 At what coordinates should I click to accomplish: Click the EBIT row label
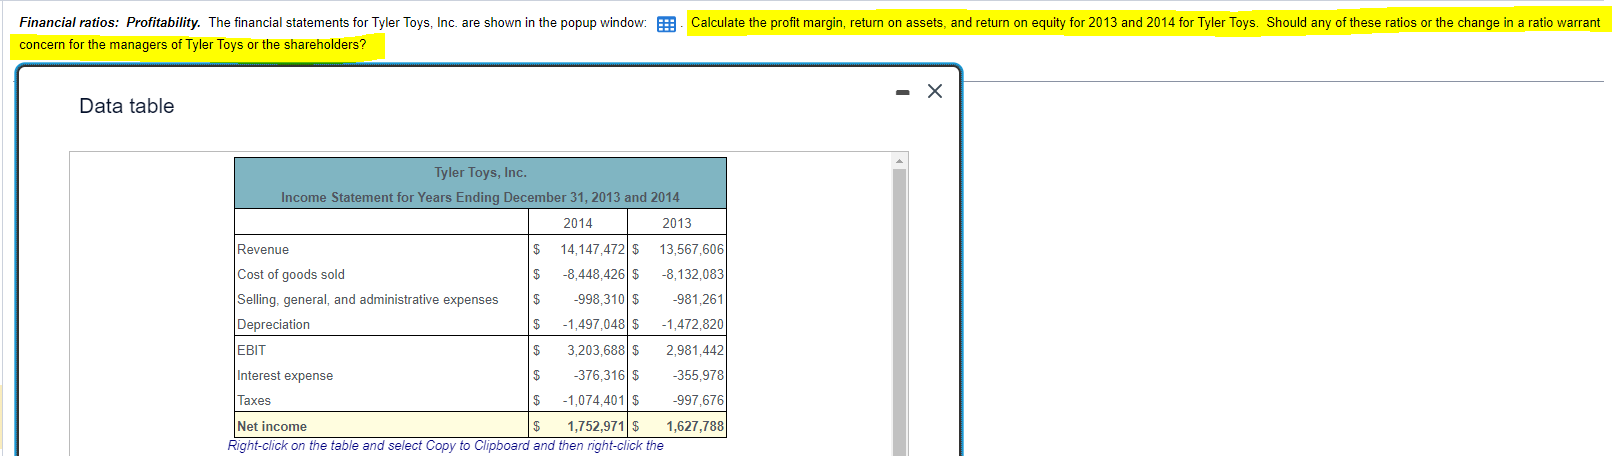coord(252,350)
